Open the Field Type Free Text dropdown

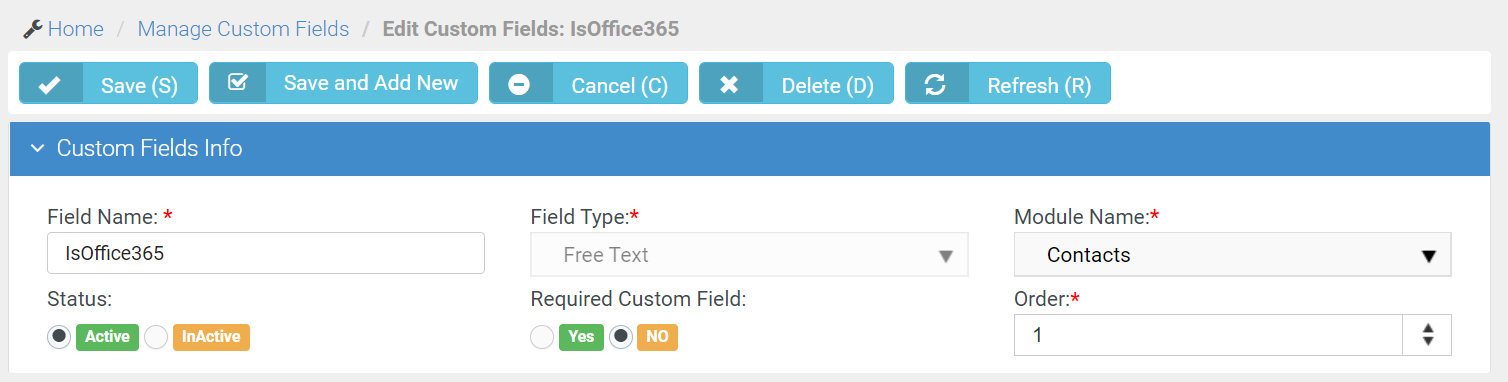point(749,255)
